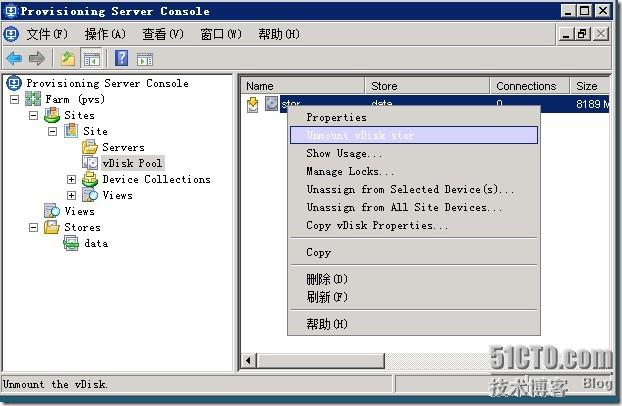
Task: Click the data store icon
Action: tap(71, 243)
